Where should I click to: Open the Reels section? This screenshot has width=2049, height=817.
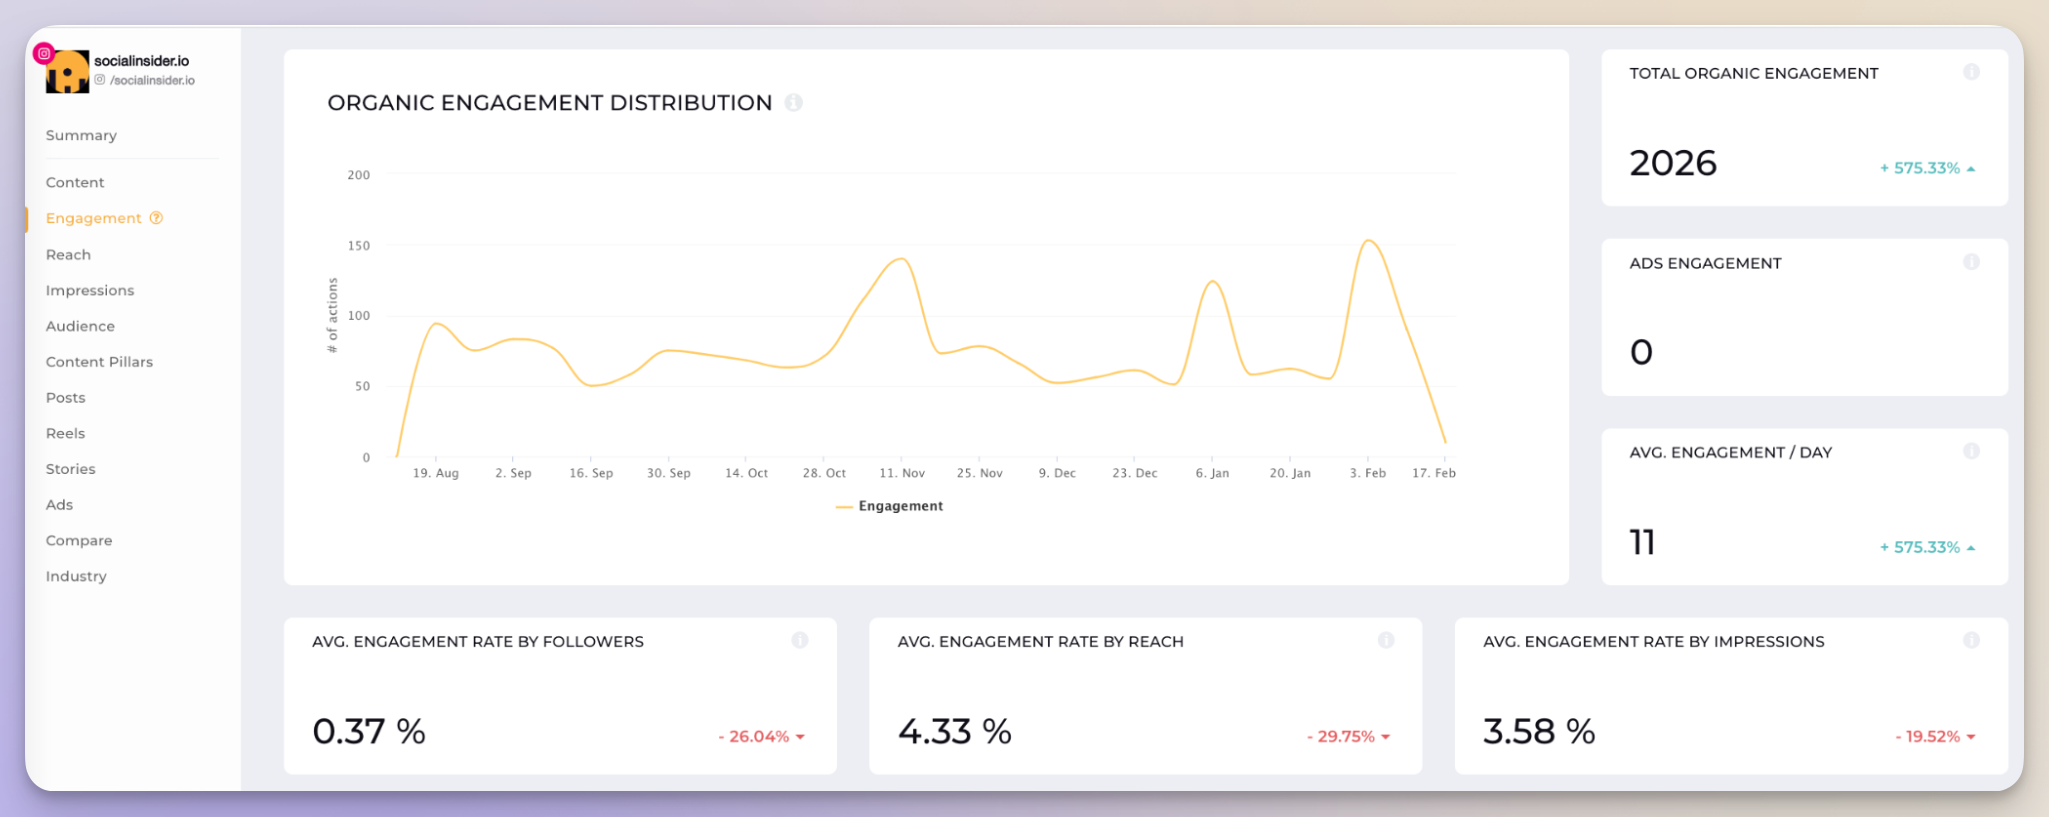pyautogui.click(x=65, y=433)
